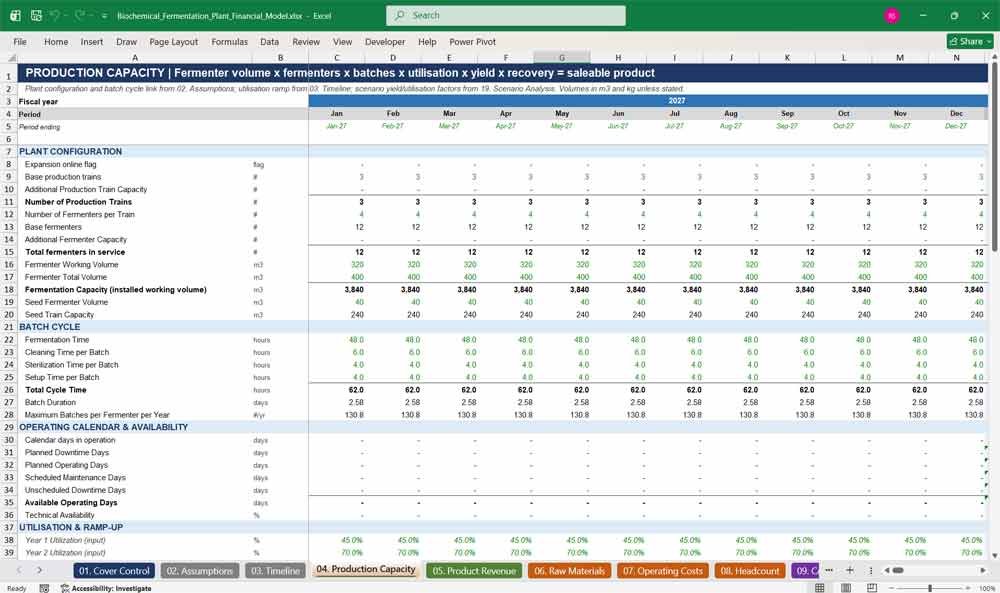Click Accessibility: Investigate in status bar
The width and height of the screenshot is (1000, 593).
[x=106, y=588]
